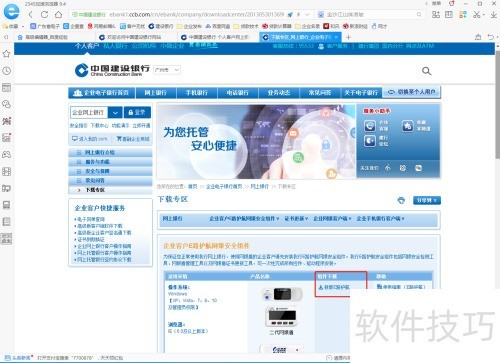Click the 在线客服 service assistant icon
The image size is (500, 363).
[370, 126]
